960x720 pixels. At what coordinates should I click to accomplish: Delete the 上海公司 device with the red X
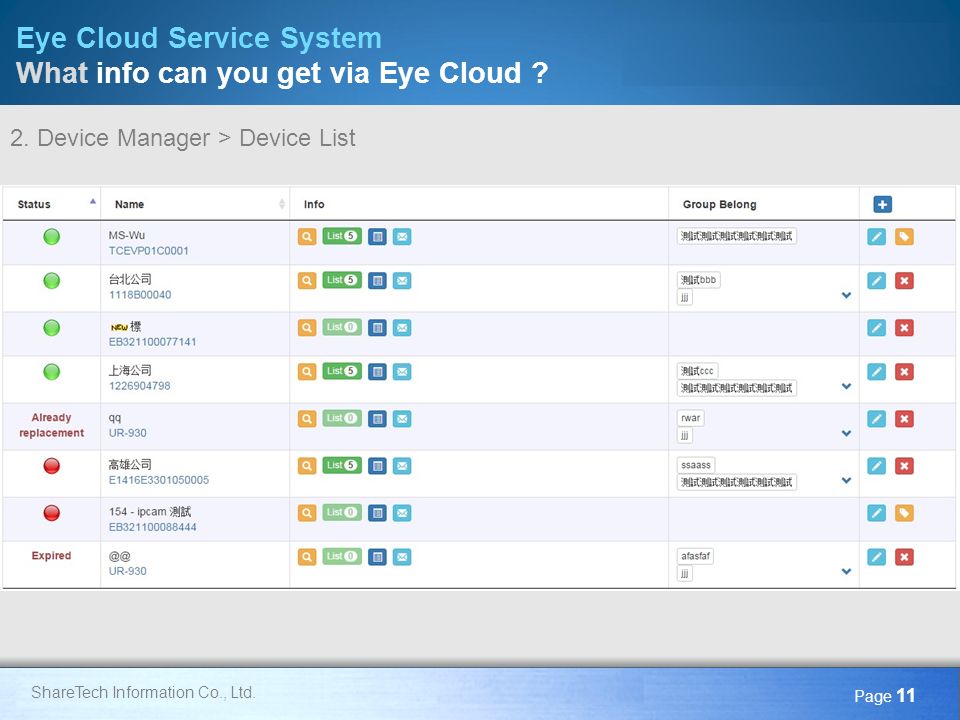pyautogui.click(x=904, y=372)
